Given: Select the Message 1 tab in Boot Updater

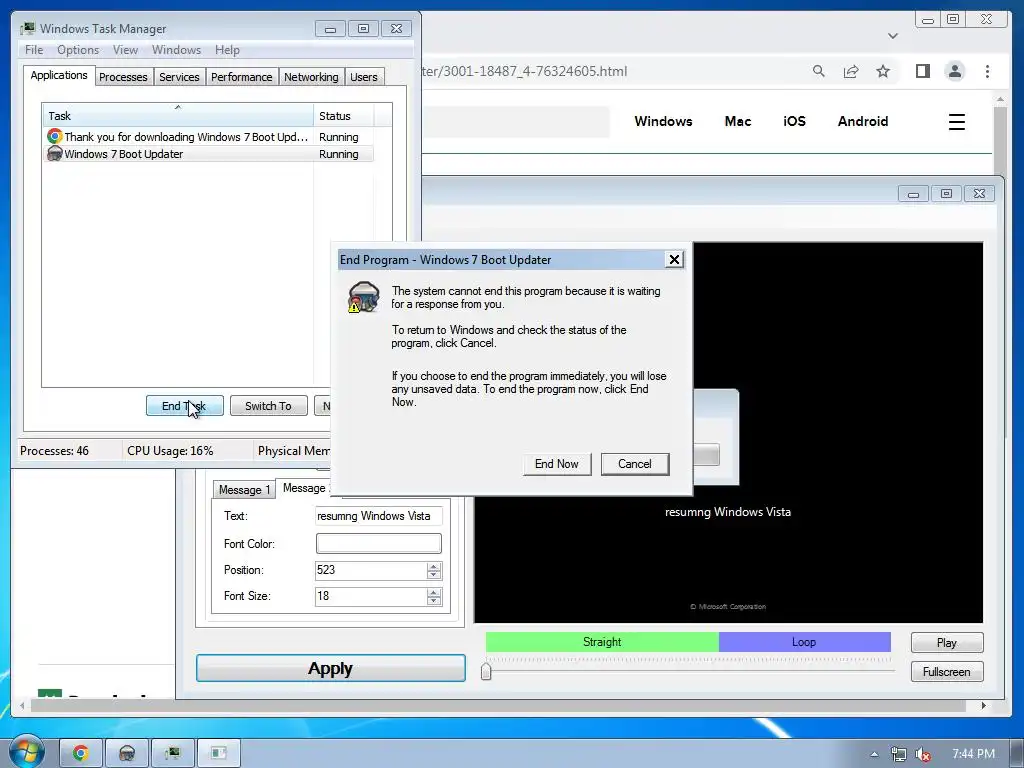Looking at the screenshot, I should tap(244, 490).
